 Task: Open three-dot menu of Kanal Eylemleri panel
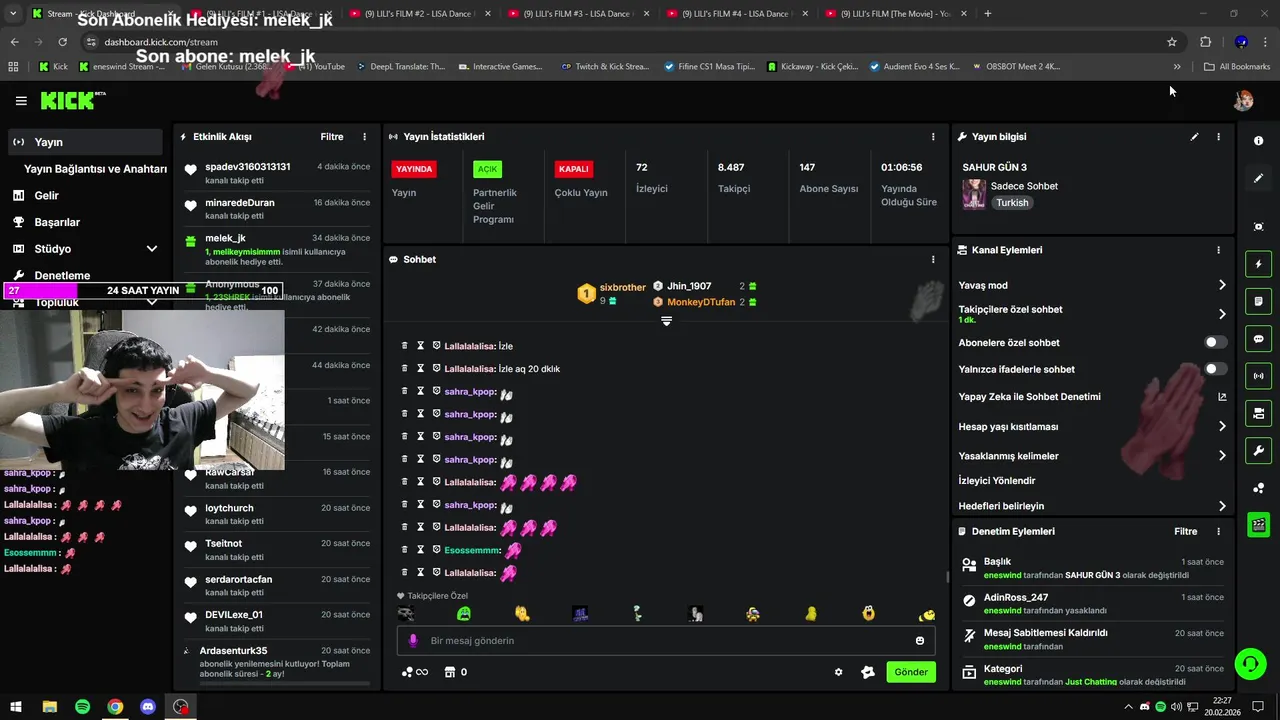(x=1218, y=250)
